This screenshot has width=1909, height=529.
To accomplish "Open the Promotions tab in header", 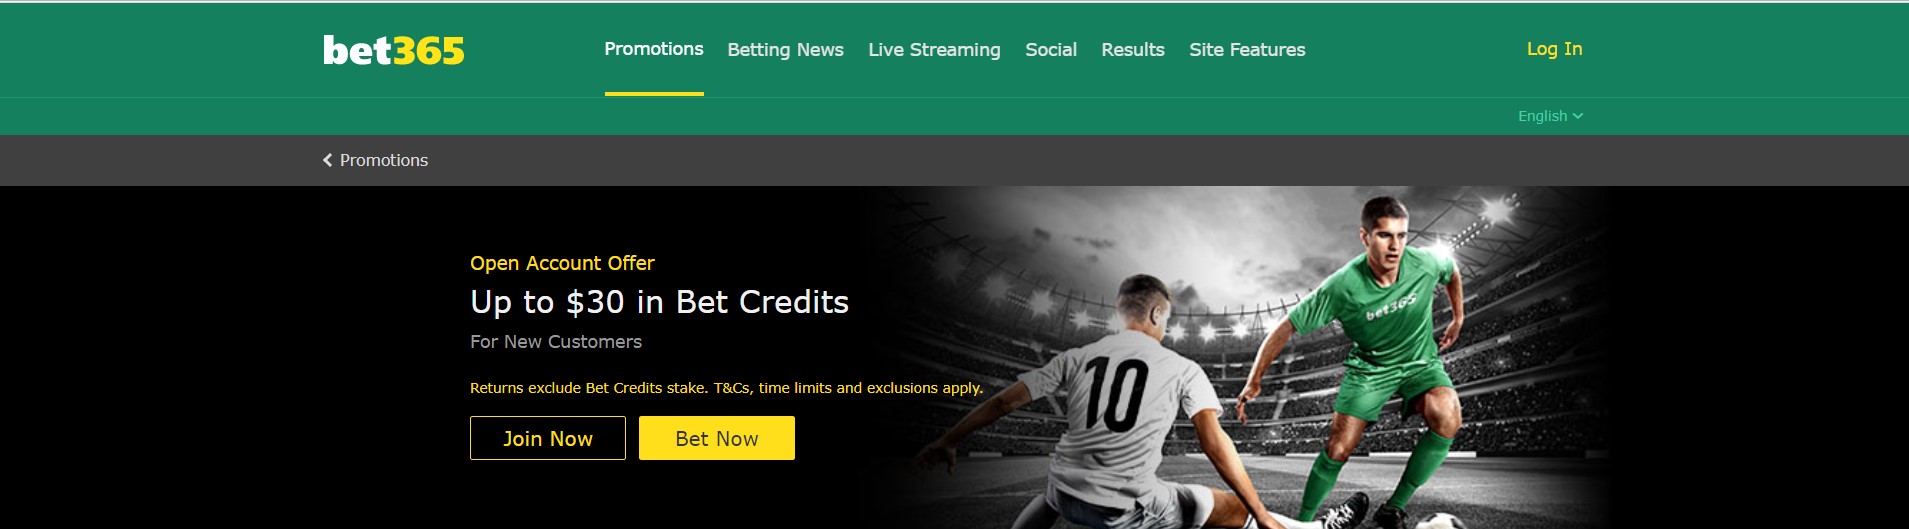I will point(654,49).
